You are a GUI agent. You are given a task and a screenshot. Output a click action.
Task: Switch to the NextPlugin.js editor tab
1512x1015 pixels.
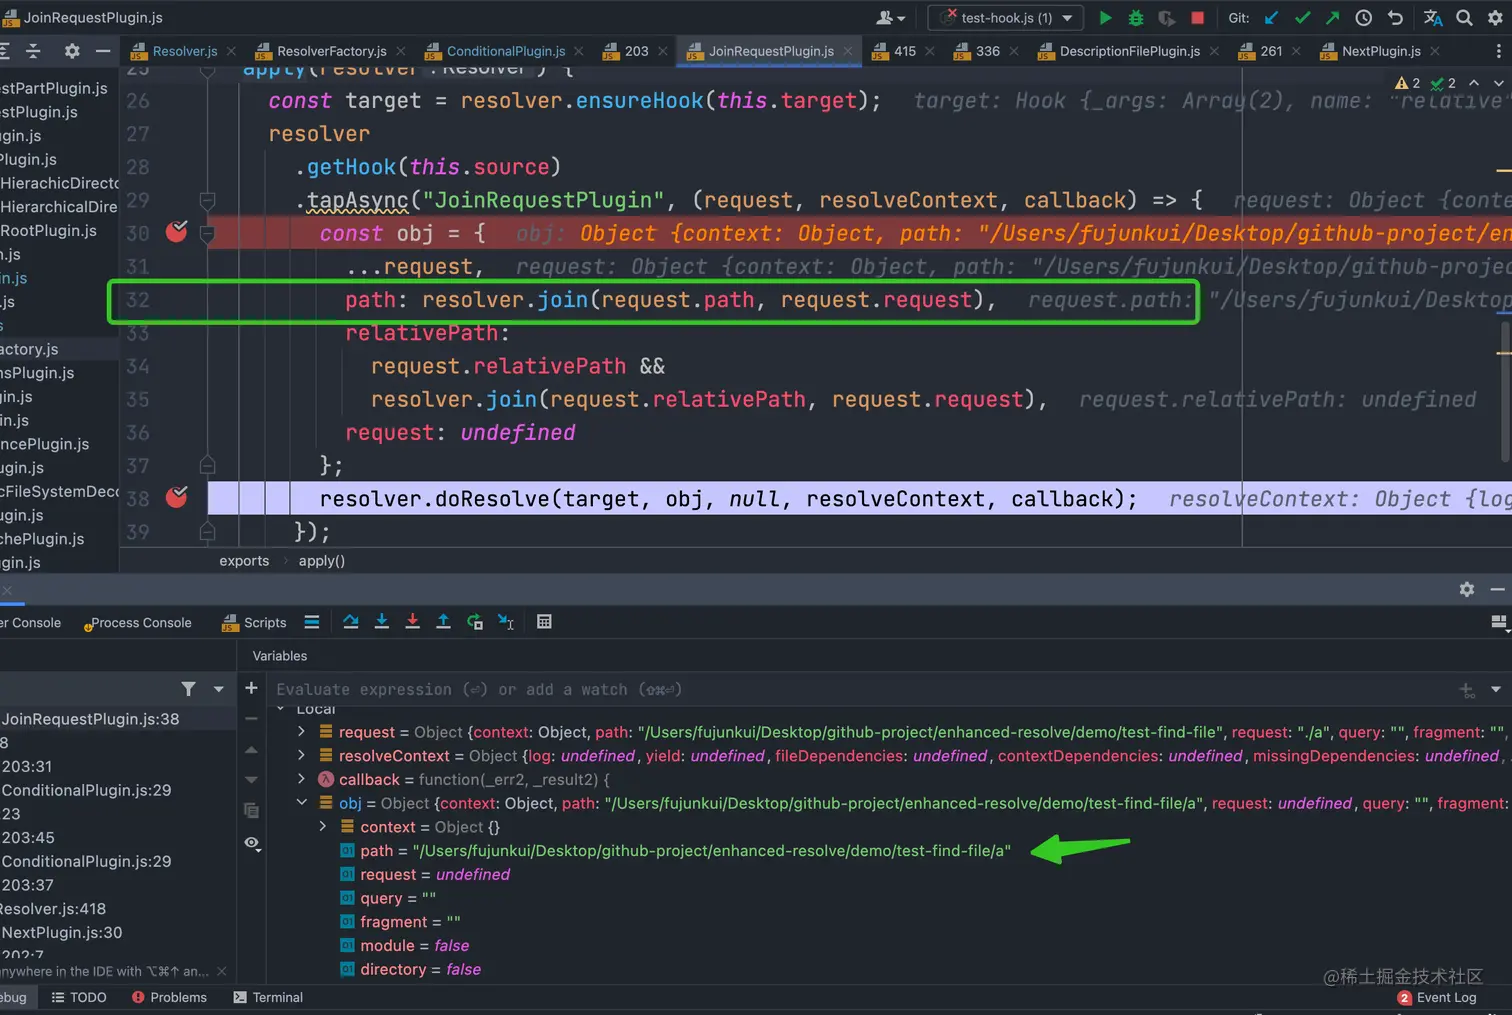(1380, 51)
